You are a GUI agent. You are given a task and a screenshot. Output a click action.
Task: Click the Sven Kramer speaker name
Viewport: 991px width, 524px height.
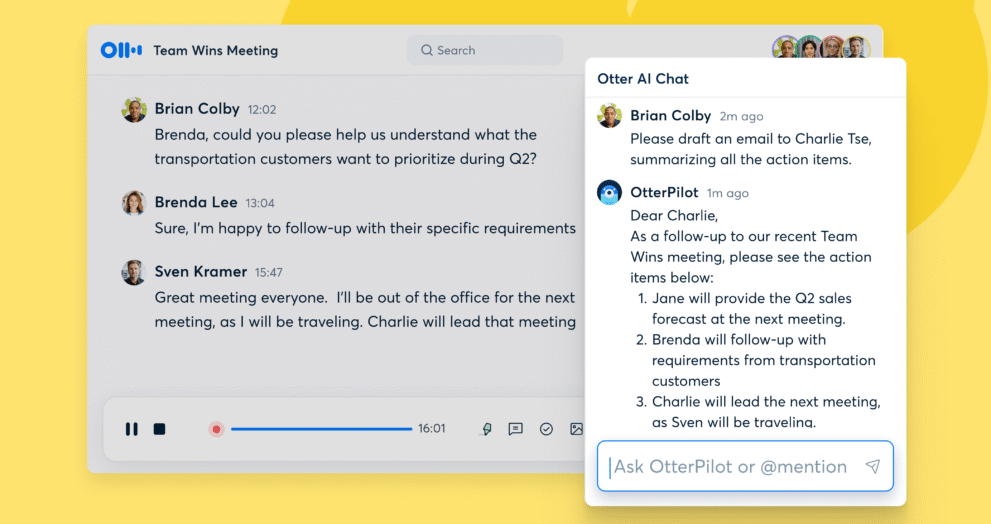201,272
